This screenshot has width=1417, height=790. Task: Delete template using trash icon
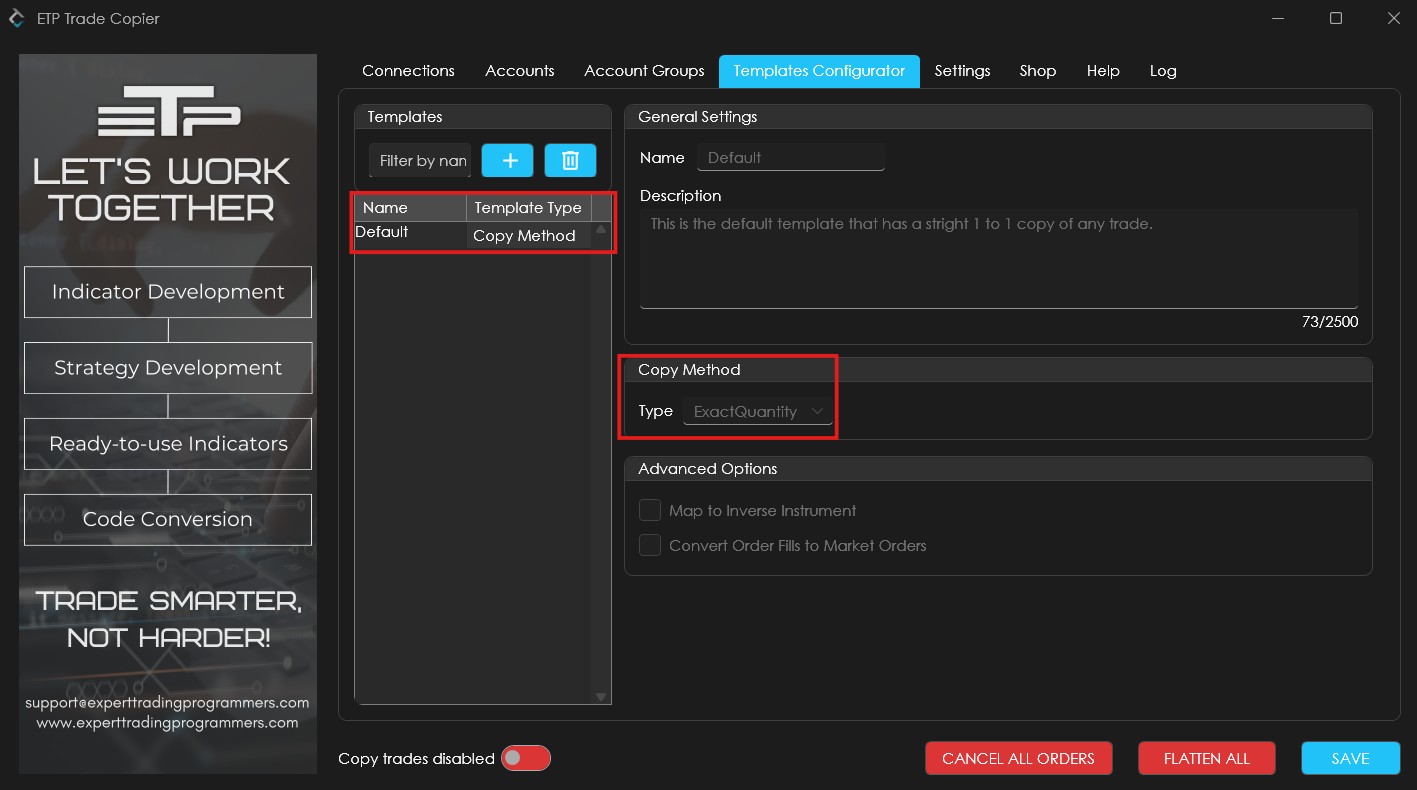pyautogui.click(x=570, y=160)
